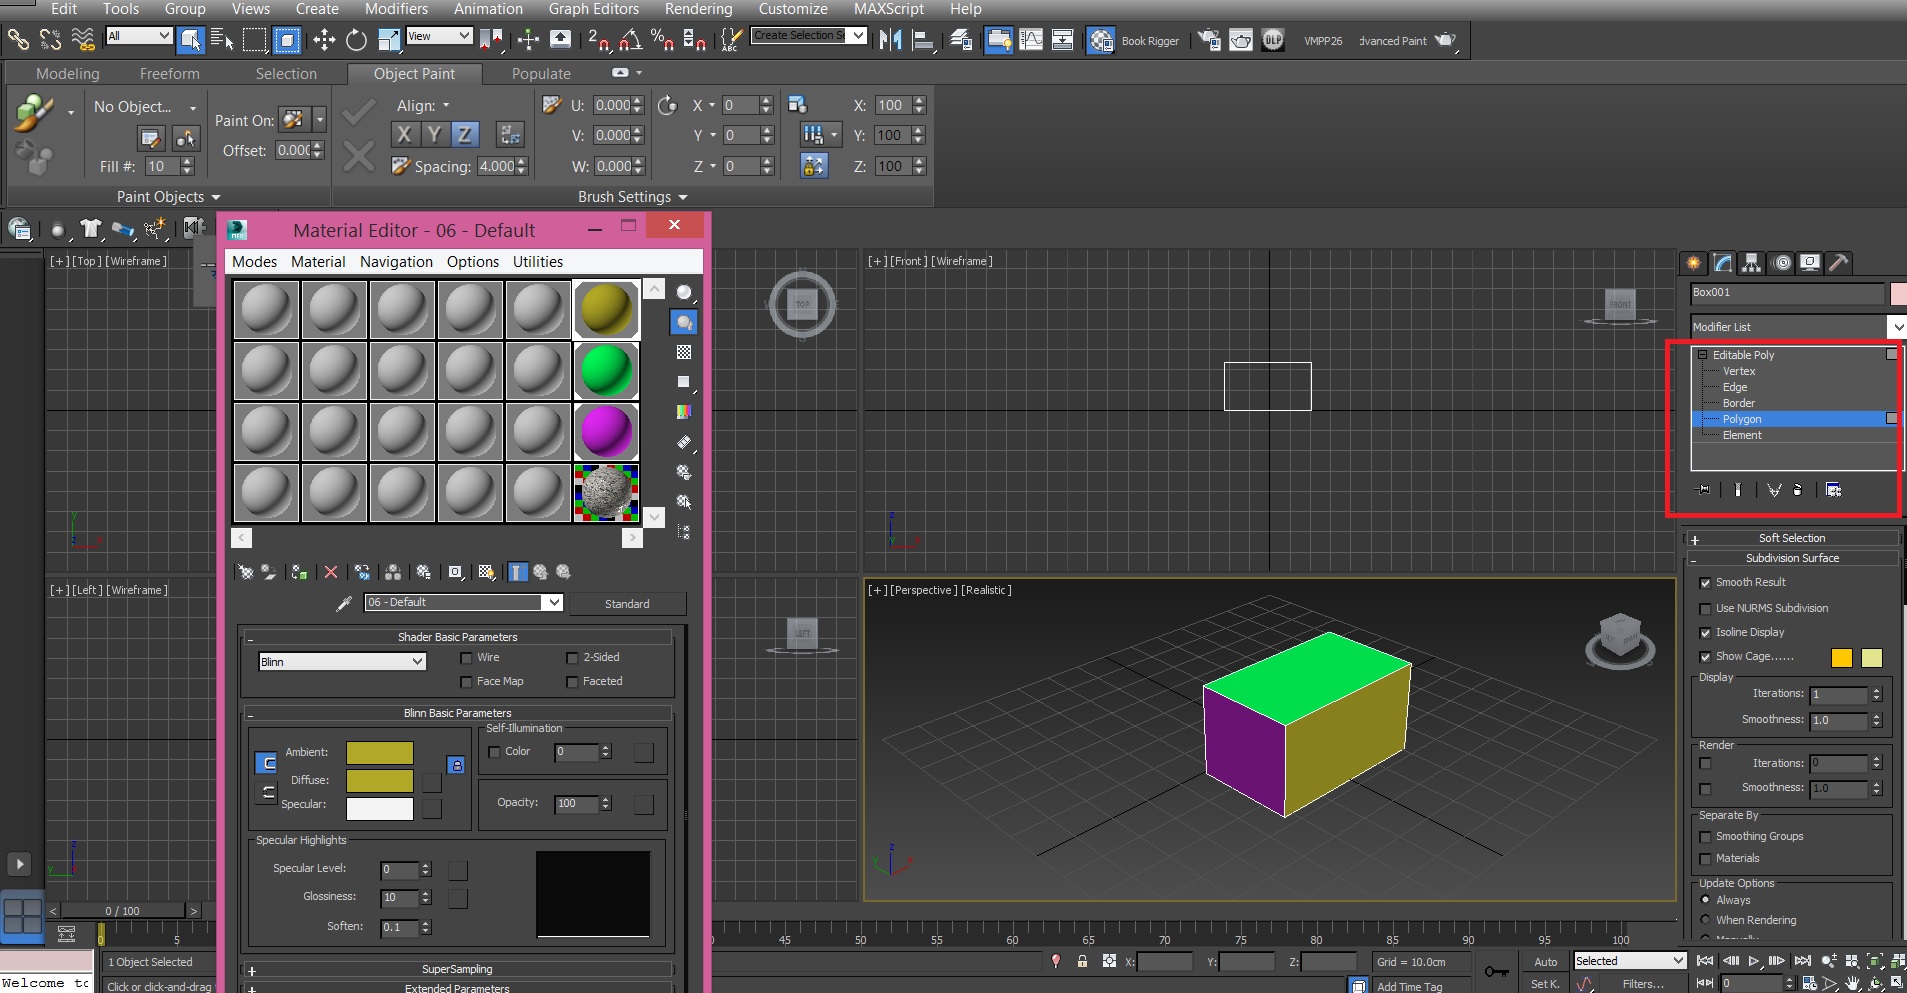This screenshot has width=1907, height=993.
Task: Open the Graph Editors menu
Action: point(594,9)
